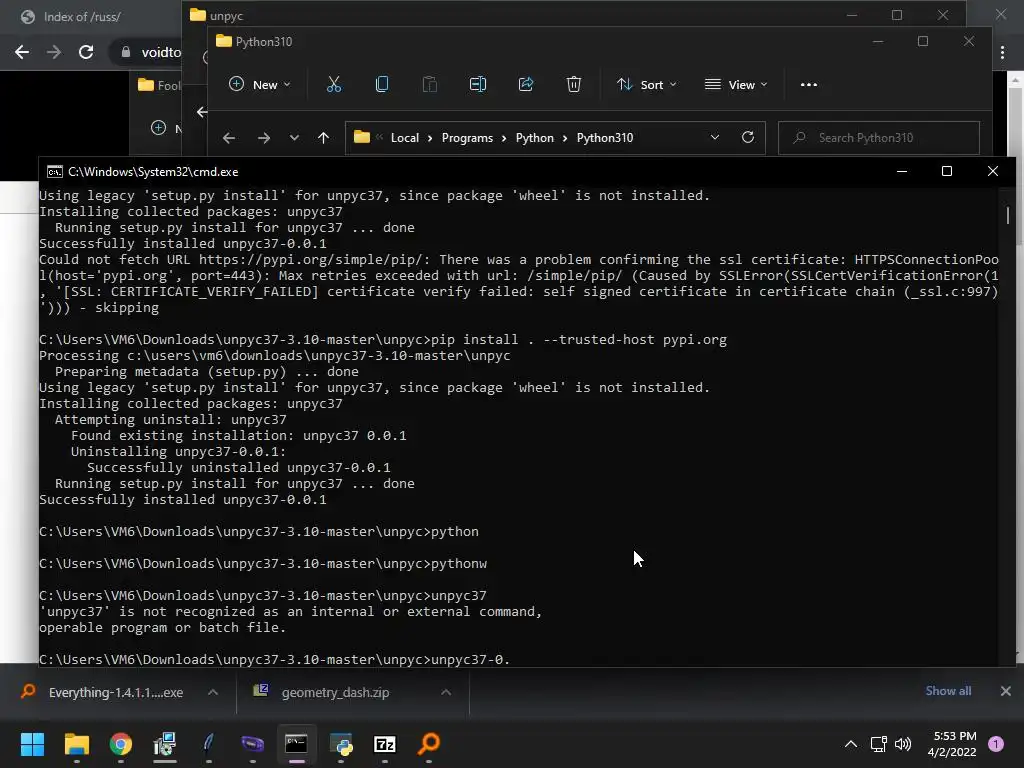The height and width of the screenshot is (768, 1024).
Task: Click the Python breadcrumb in address bar
Action: (x=535, y=138)
